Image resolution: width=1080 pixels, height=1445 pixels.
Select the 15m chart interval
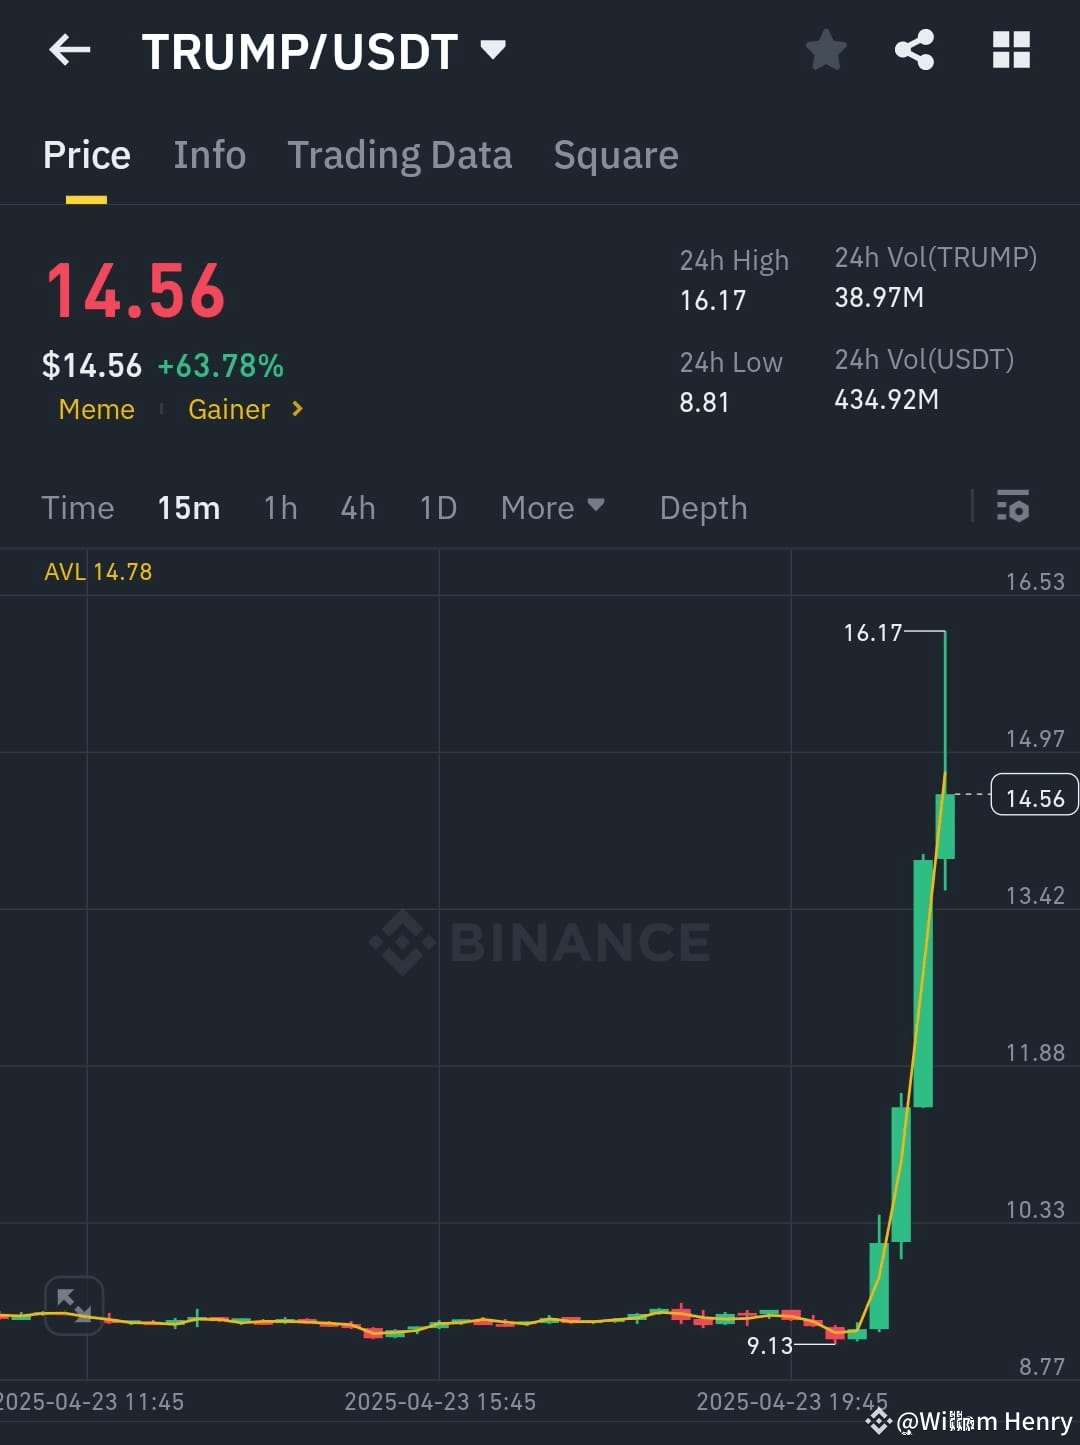click(x=189, y=508)
